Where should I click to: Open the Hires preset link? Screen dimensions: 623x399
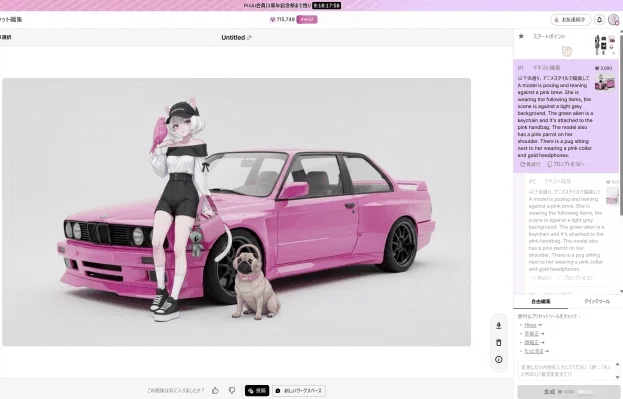[530, 325]
